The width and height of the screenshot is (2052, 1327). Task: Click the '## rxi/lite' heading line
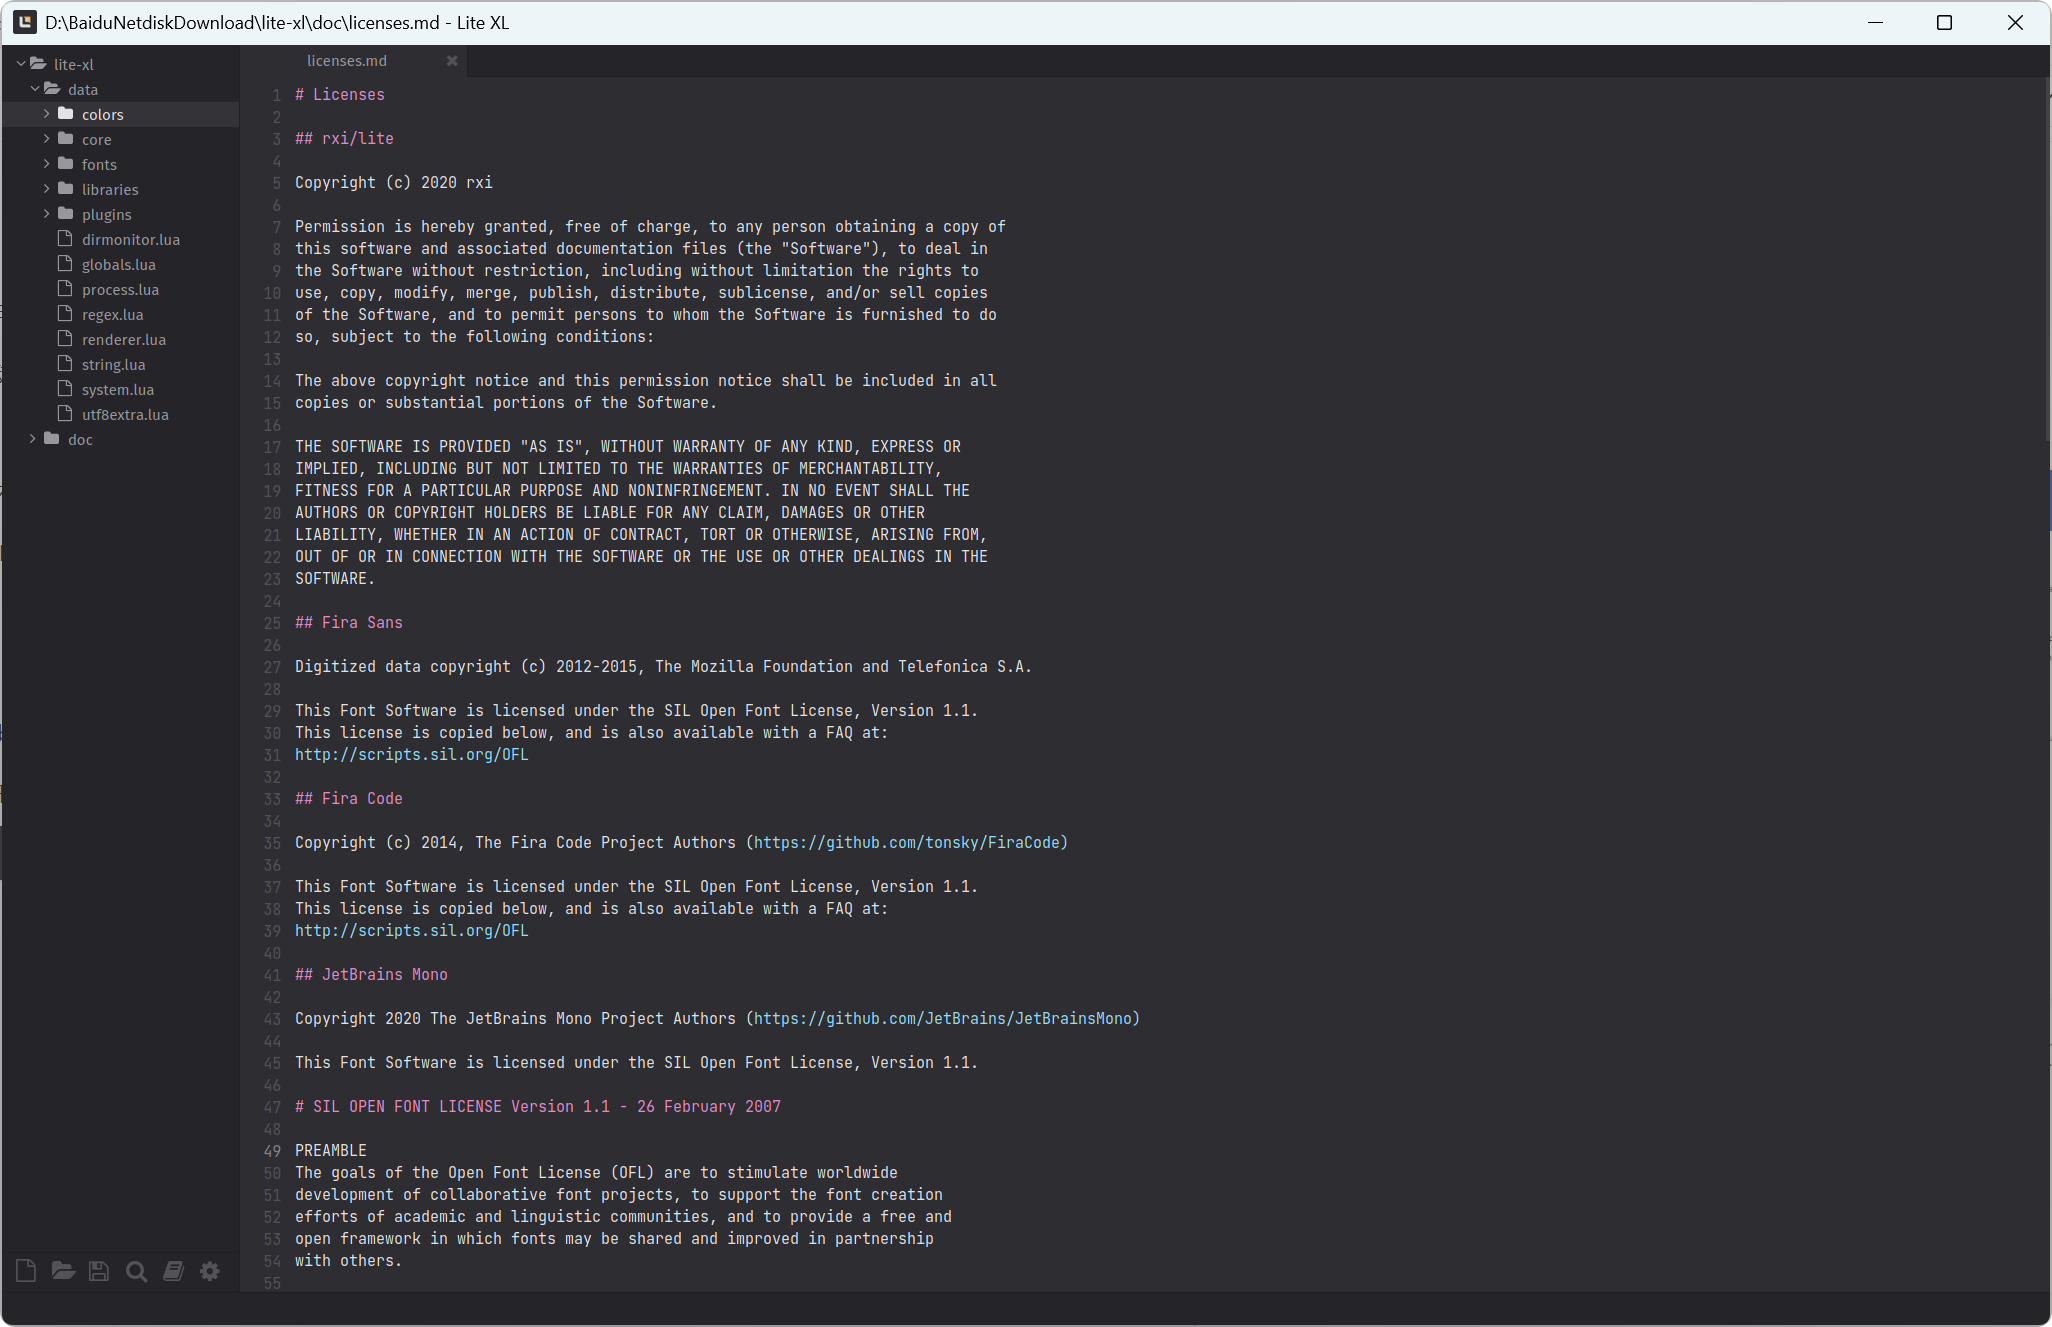345,139
